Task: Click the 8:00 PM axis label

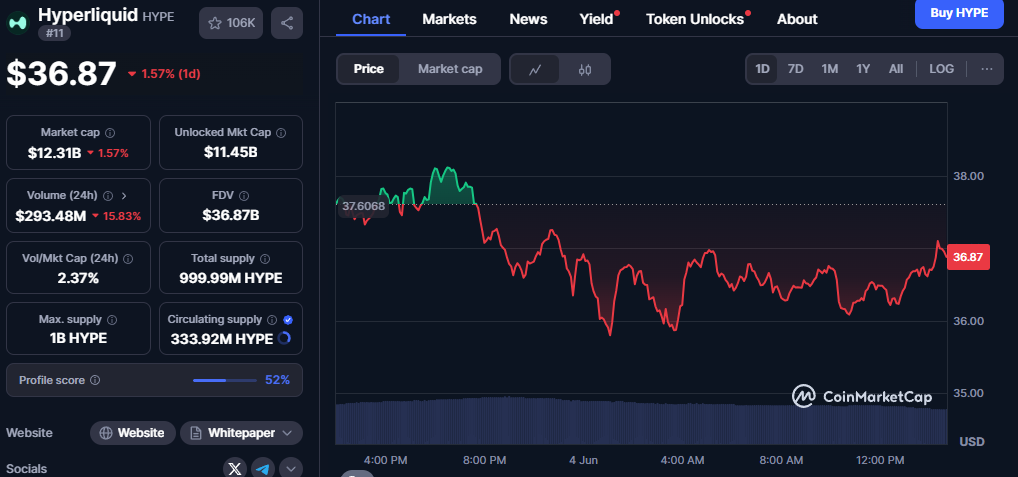Action: (x=484, y=460)
